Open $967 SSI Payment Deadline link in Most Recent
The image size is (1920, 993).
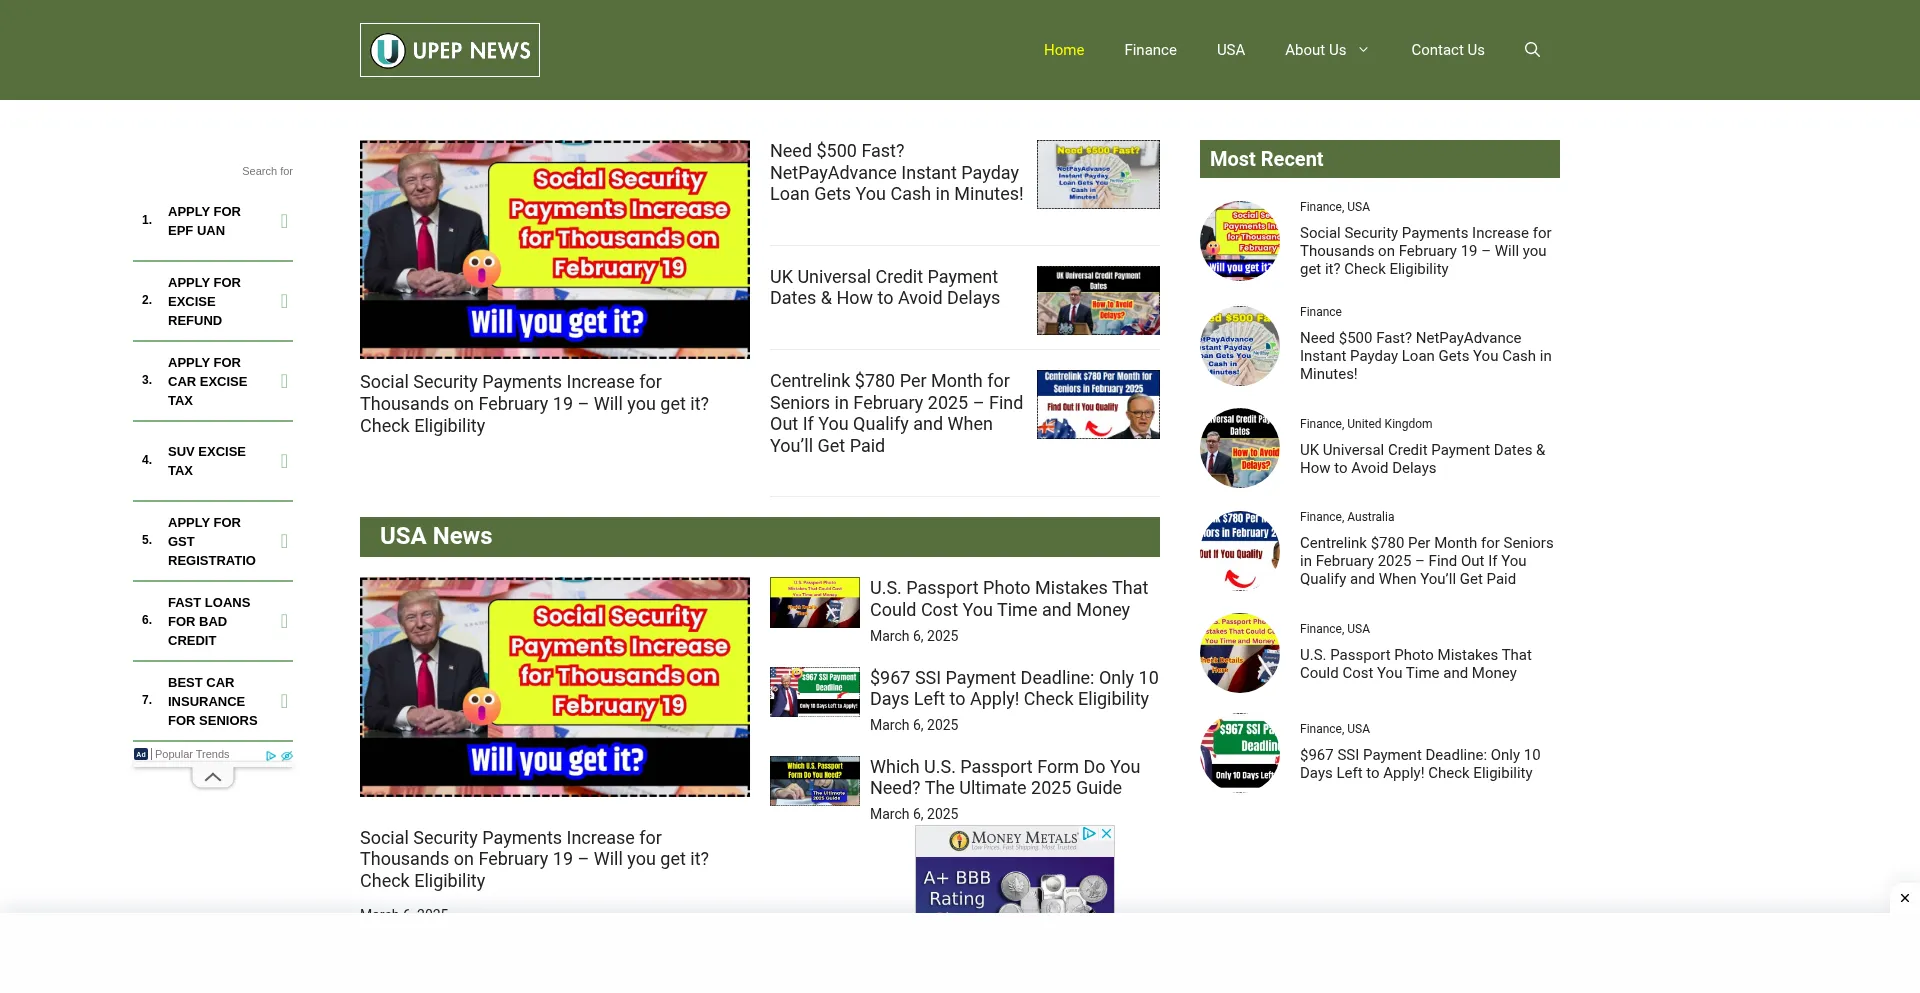point(1420,764)
